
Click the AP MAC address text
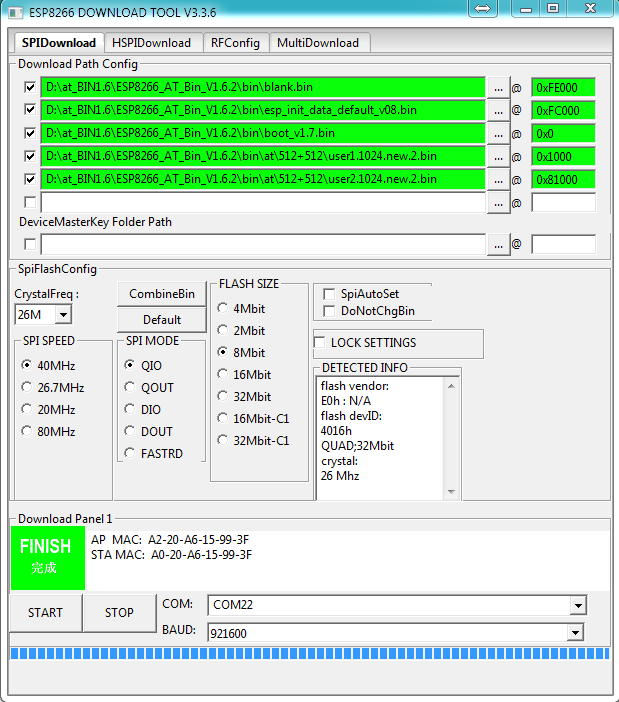tap(170, 539)
